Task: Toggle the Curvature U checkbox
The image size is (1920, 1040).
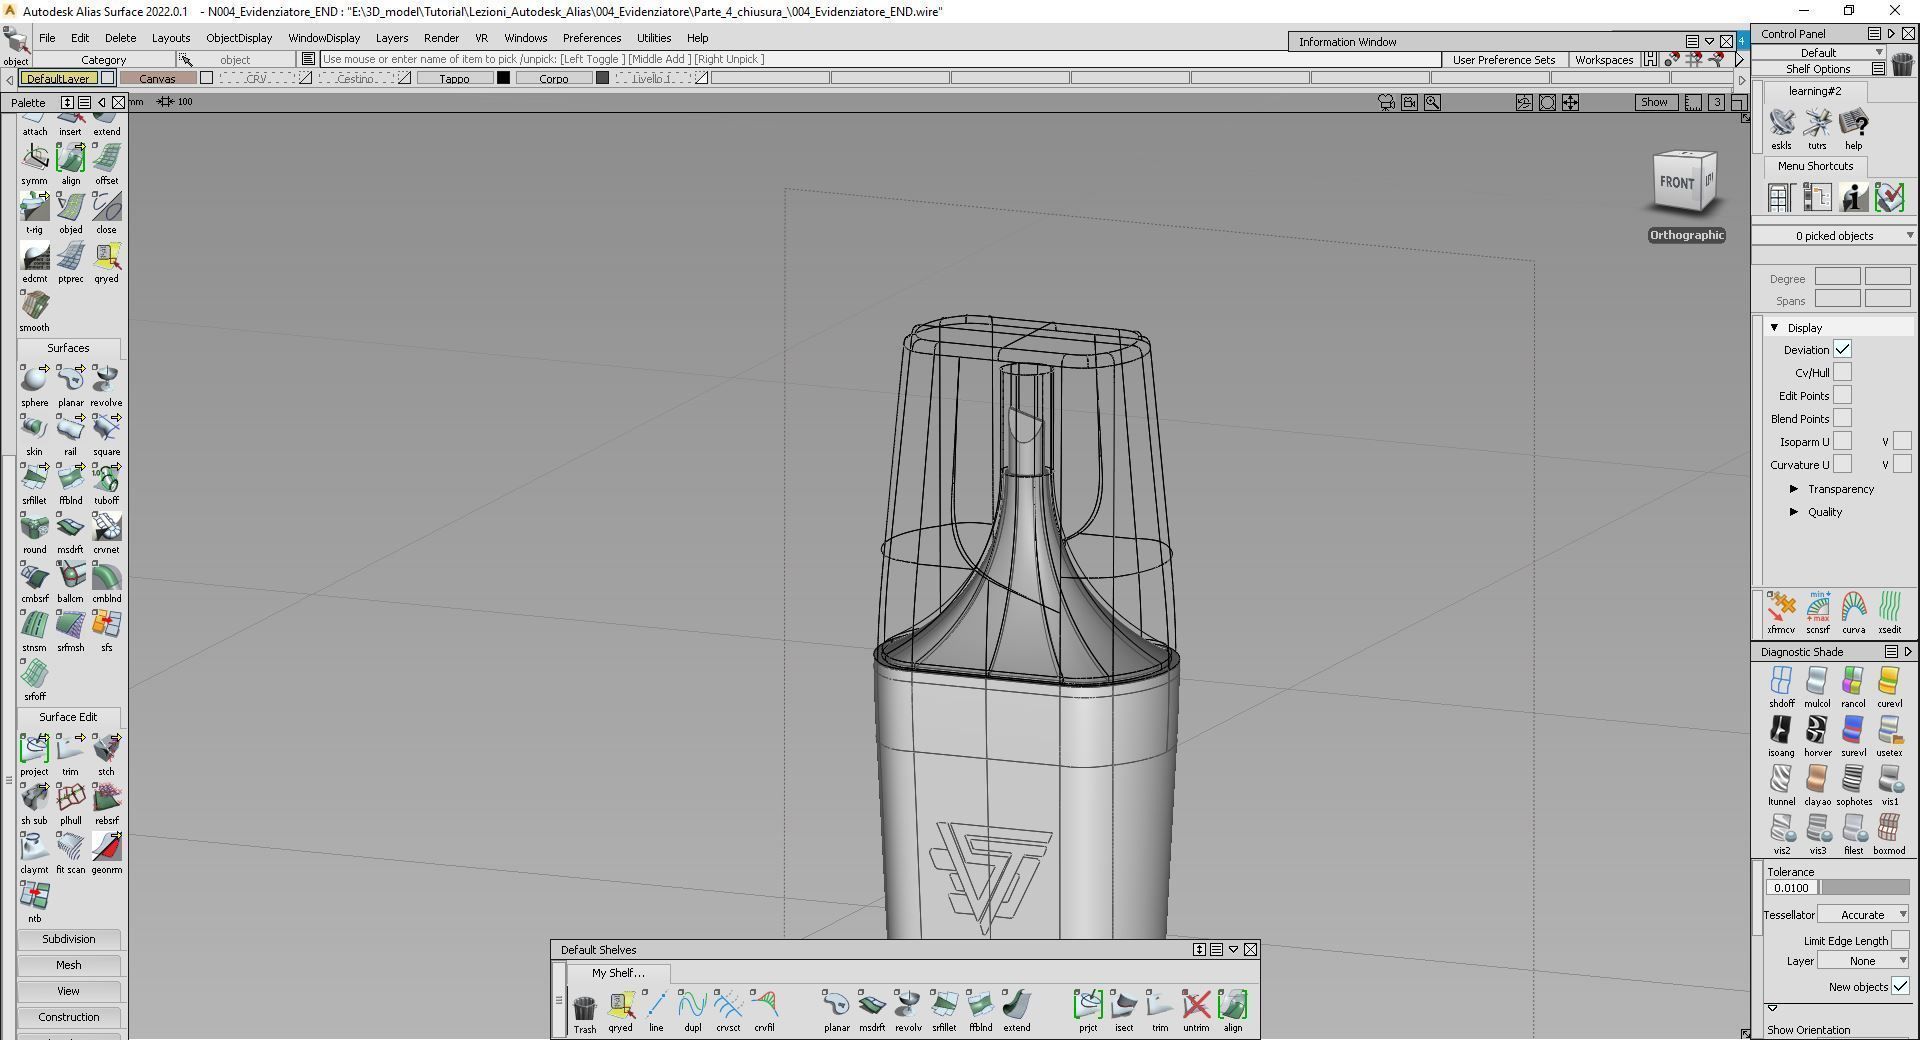Action: click(x=1842, y=464)
